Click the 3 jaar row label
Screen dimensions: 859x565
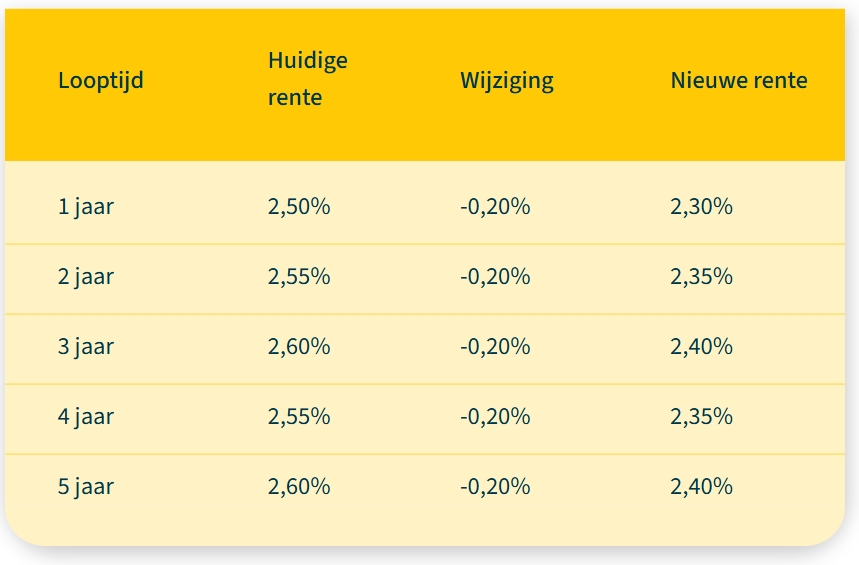pos(85,347)
